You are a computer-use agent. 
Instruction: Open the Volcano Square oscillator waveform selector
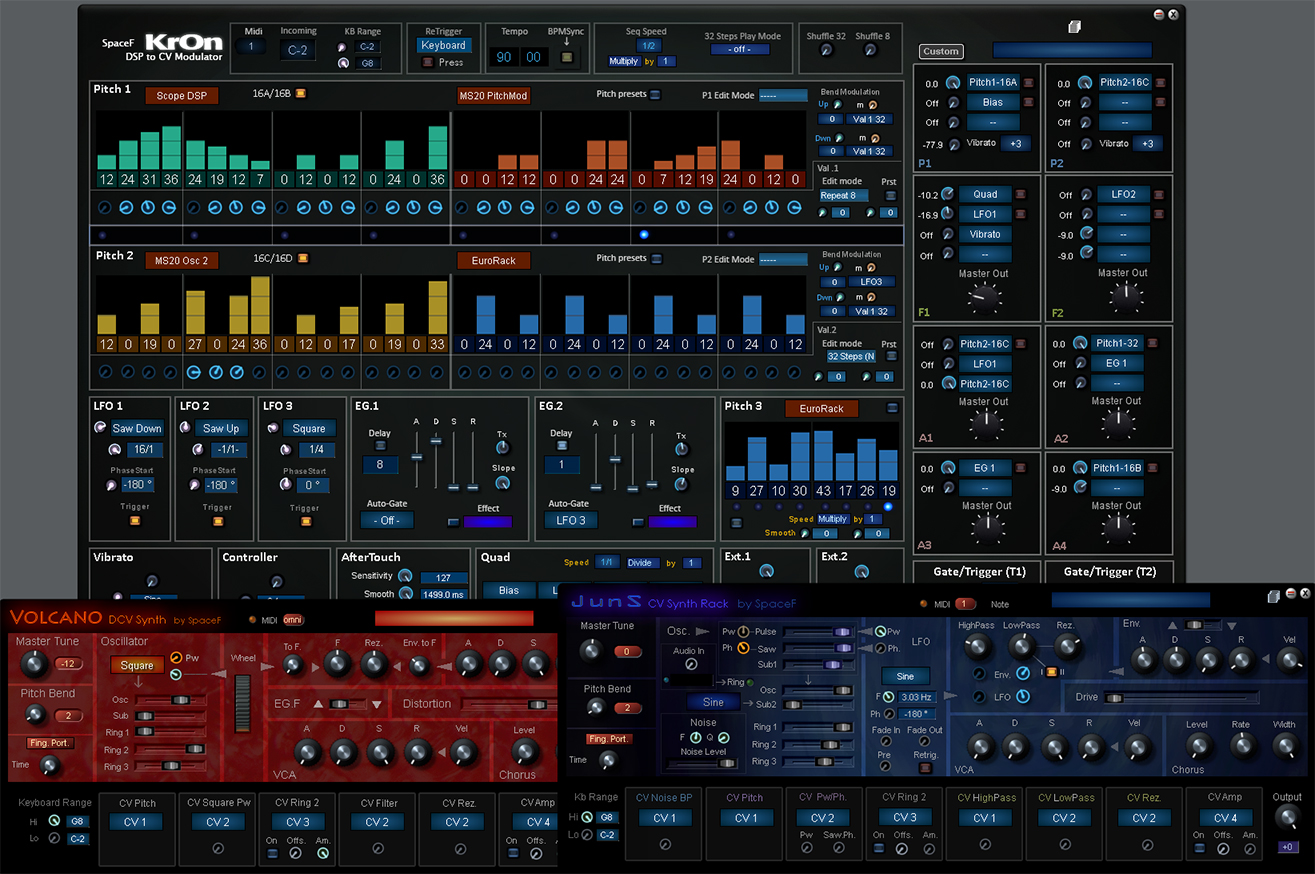(137, 665)
